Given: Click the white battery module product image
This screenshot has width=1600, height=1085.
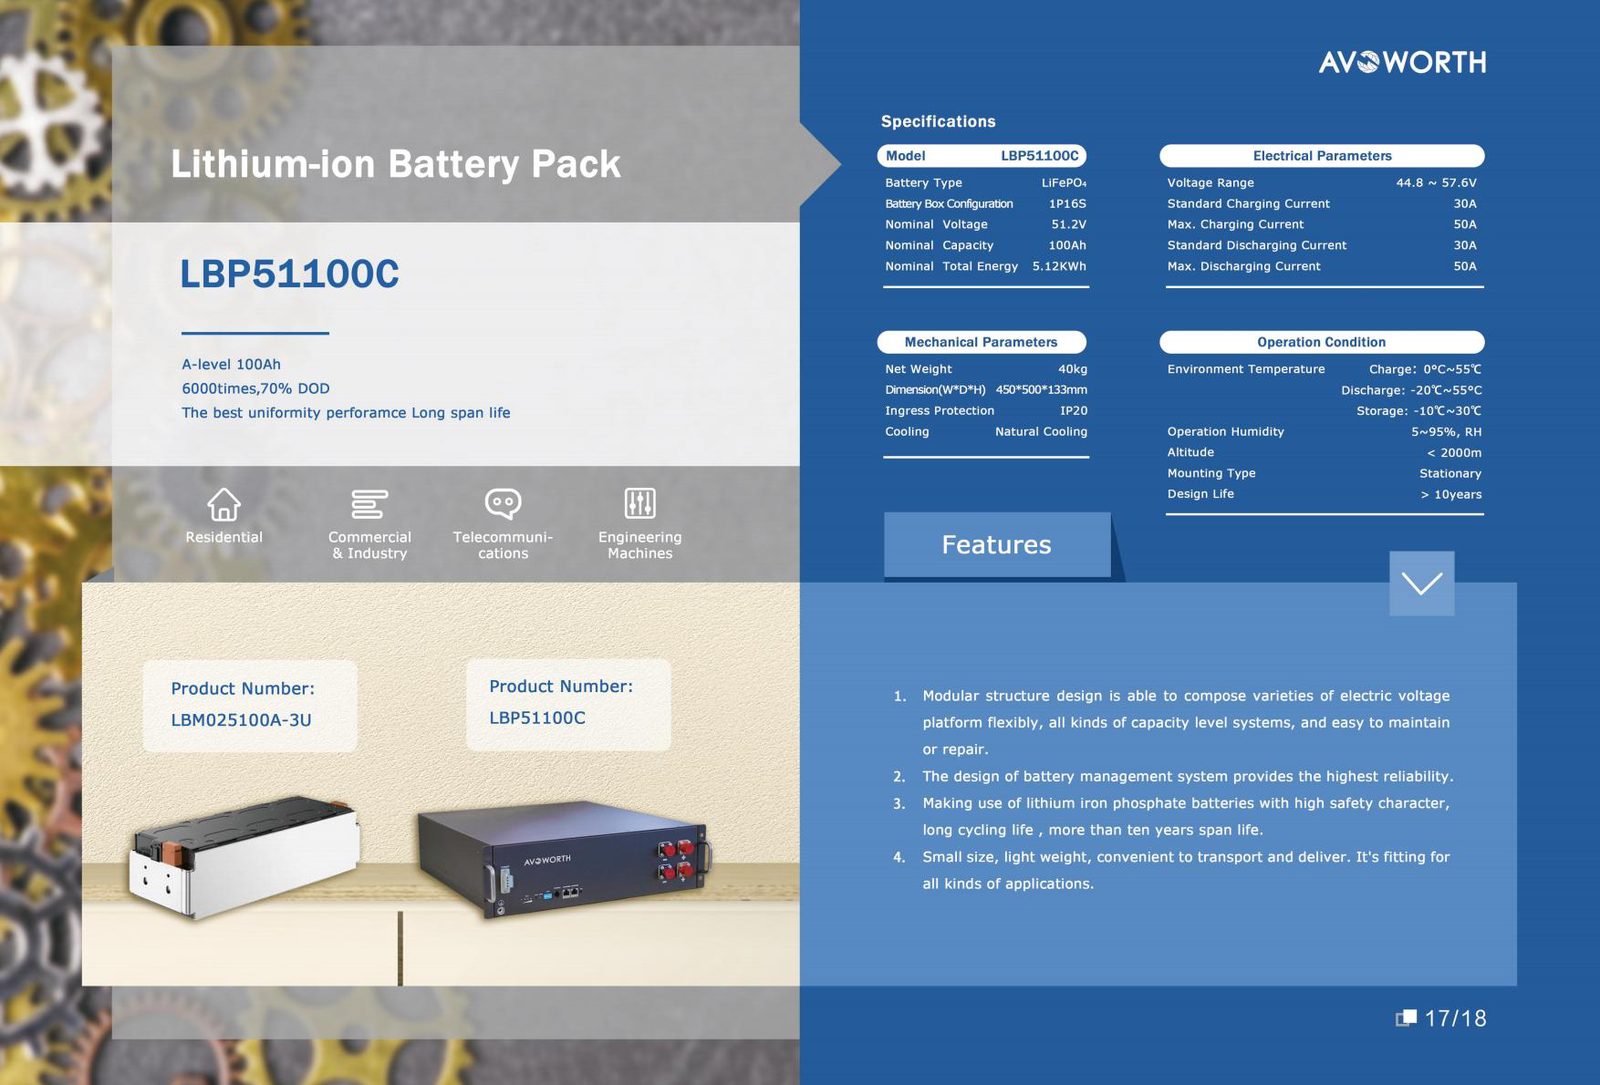Looking at the screenshot, I should [243, 856].
